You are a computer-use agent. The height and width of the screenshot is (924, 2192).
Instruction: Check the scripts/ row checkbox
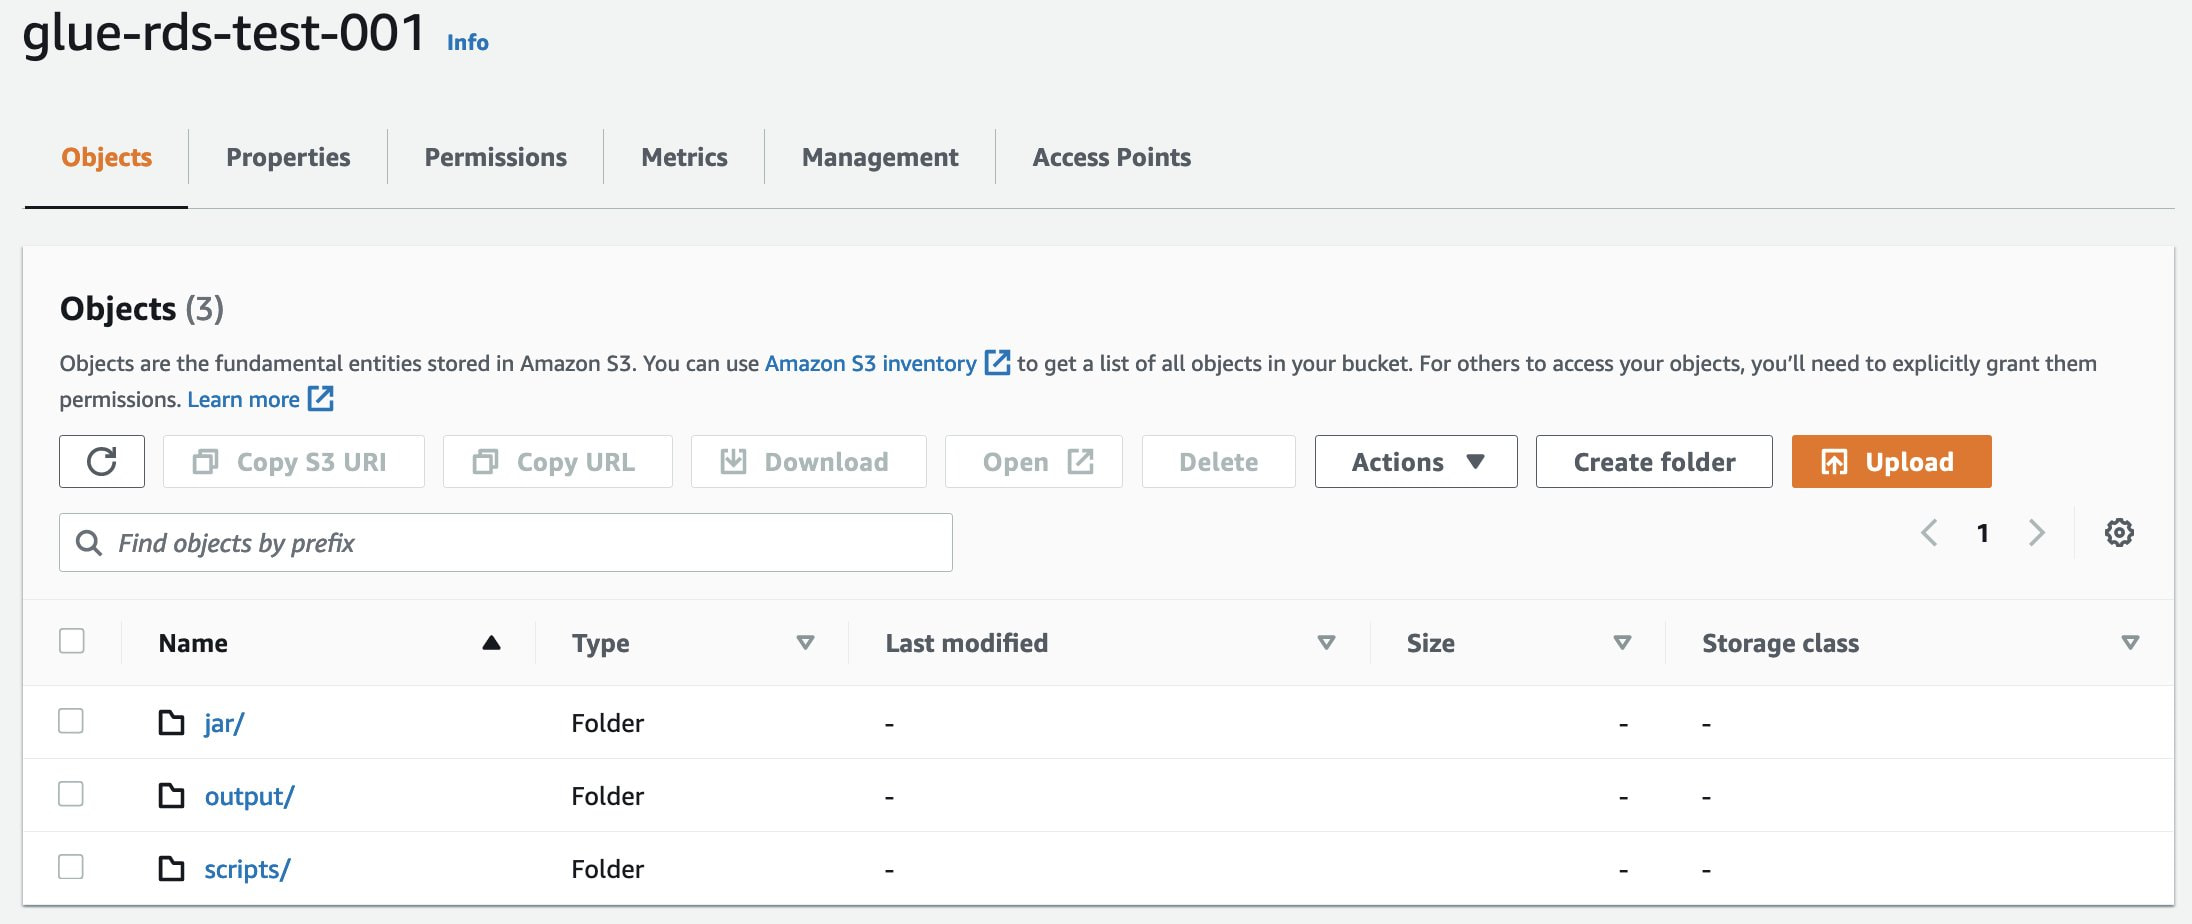pyautogui.click(x=71, y=867)
